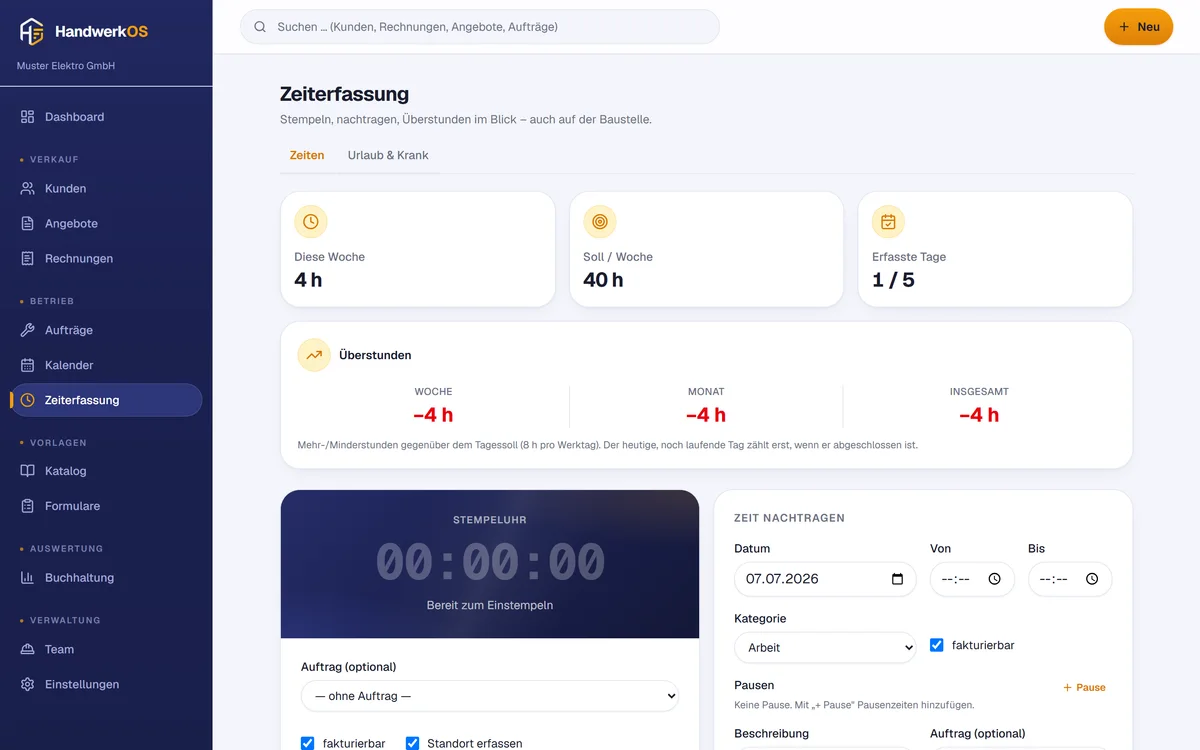Focus the Suchen search field
The image size is (1200, 750).
click(480, 27)
